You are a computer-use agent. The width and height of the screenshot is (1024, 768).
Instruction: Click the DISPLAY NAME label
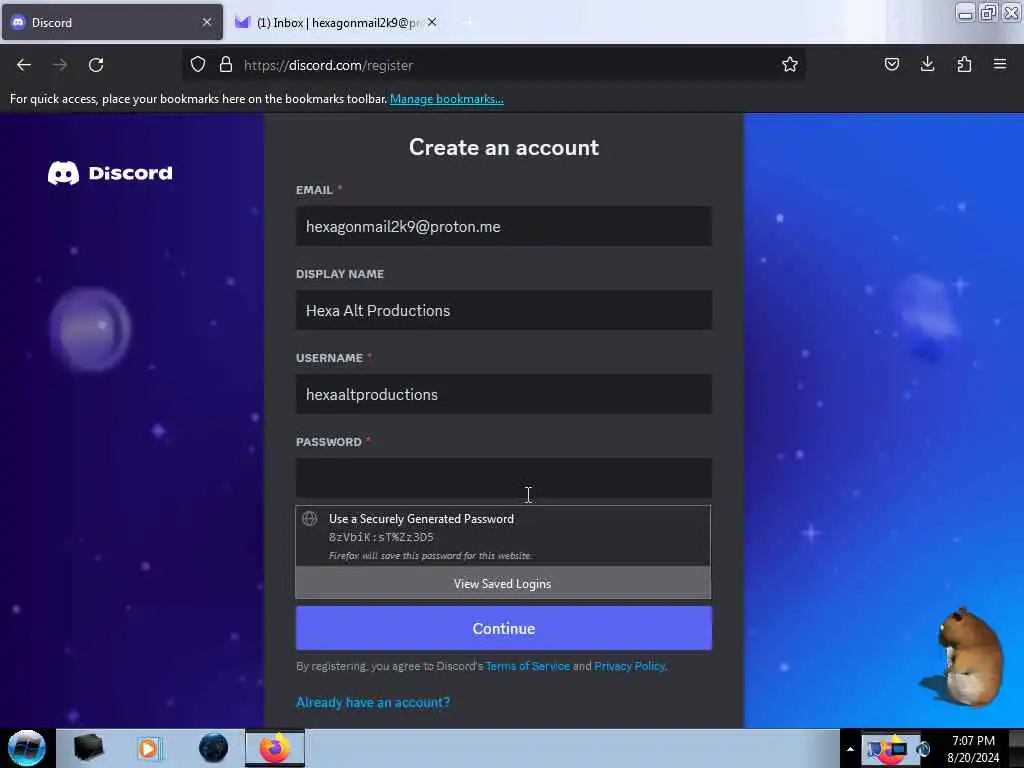340,274
